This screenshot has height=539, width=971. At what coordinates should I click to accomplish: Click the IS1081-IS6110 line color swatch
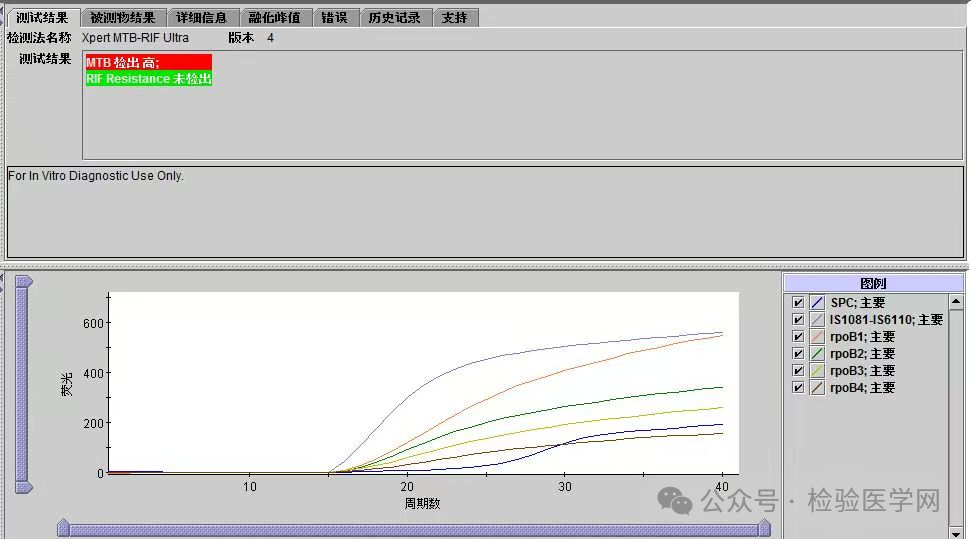[817, 320]
